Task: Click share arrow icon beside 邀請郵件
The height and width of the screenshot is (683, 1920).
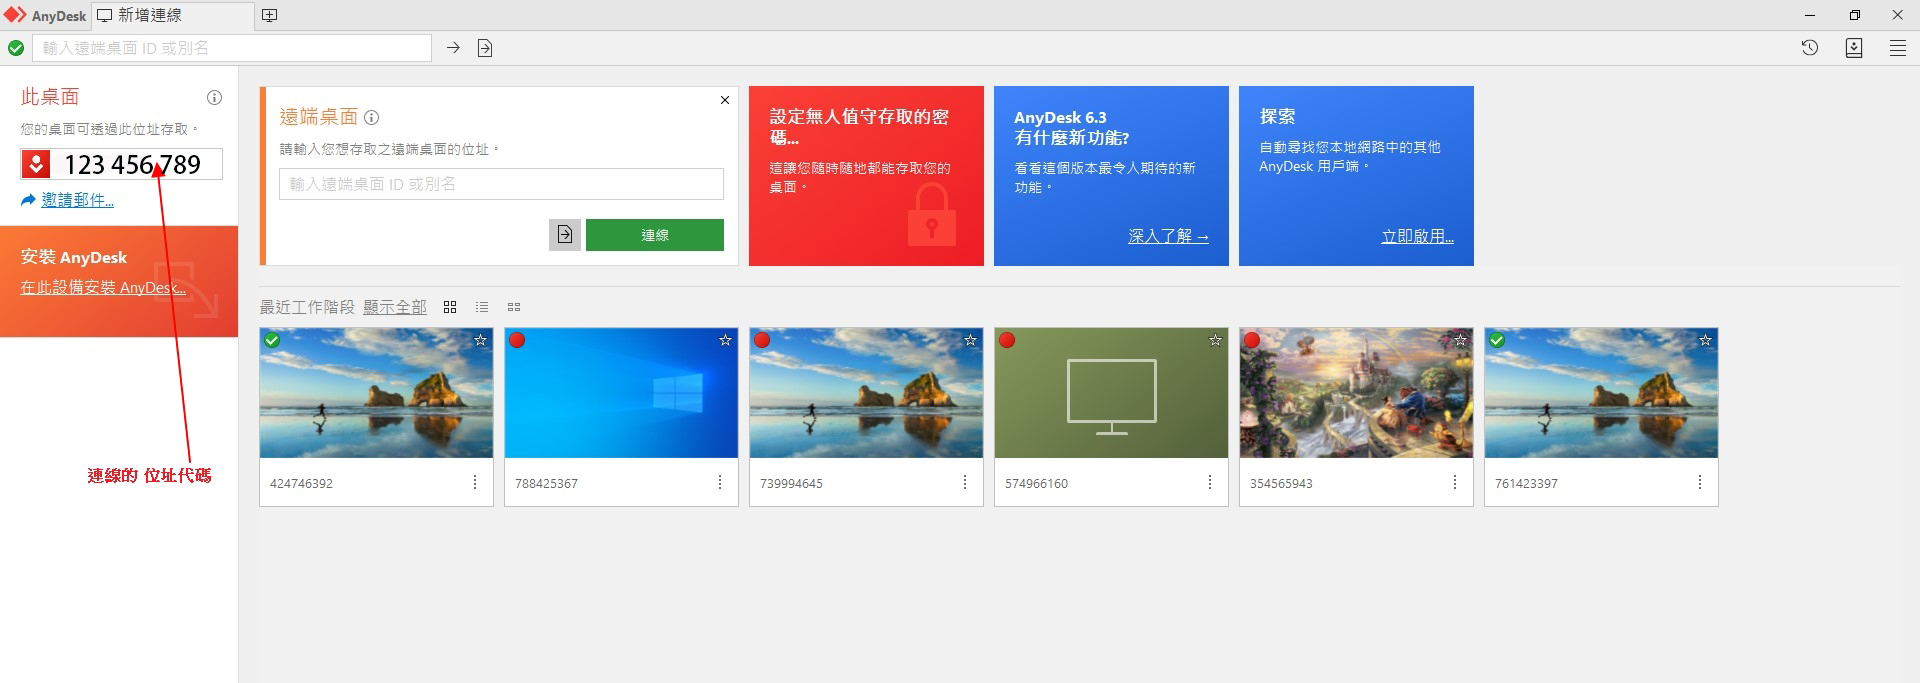Action: pyautogui.click(x=28, y=200)
